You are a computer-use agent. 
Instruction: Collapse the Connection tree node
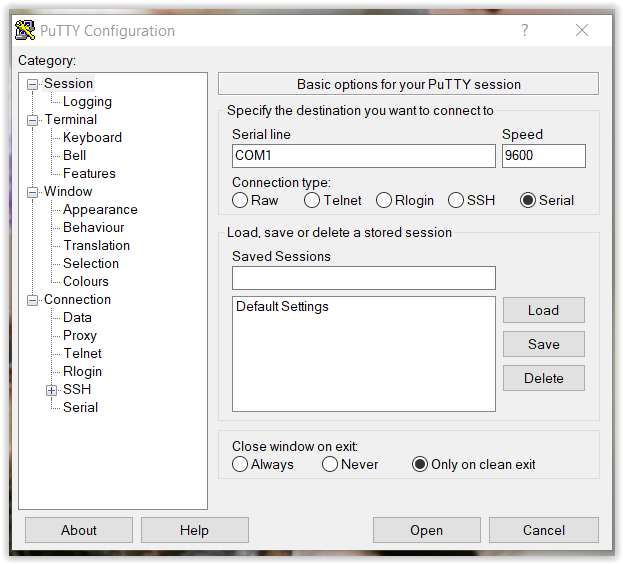(32, 300)
